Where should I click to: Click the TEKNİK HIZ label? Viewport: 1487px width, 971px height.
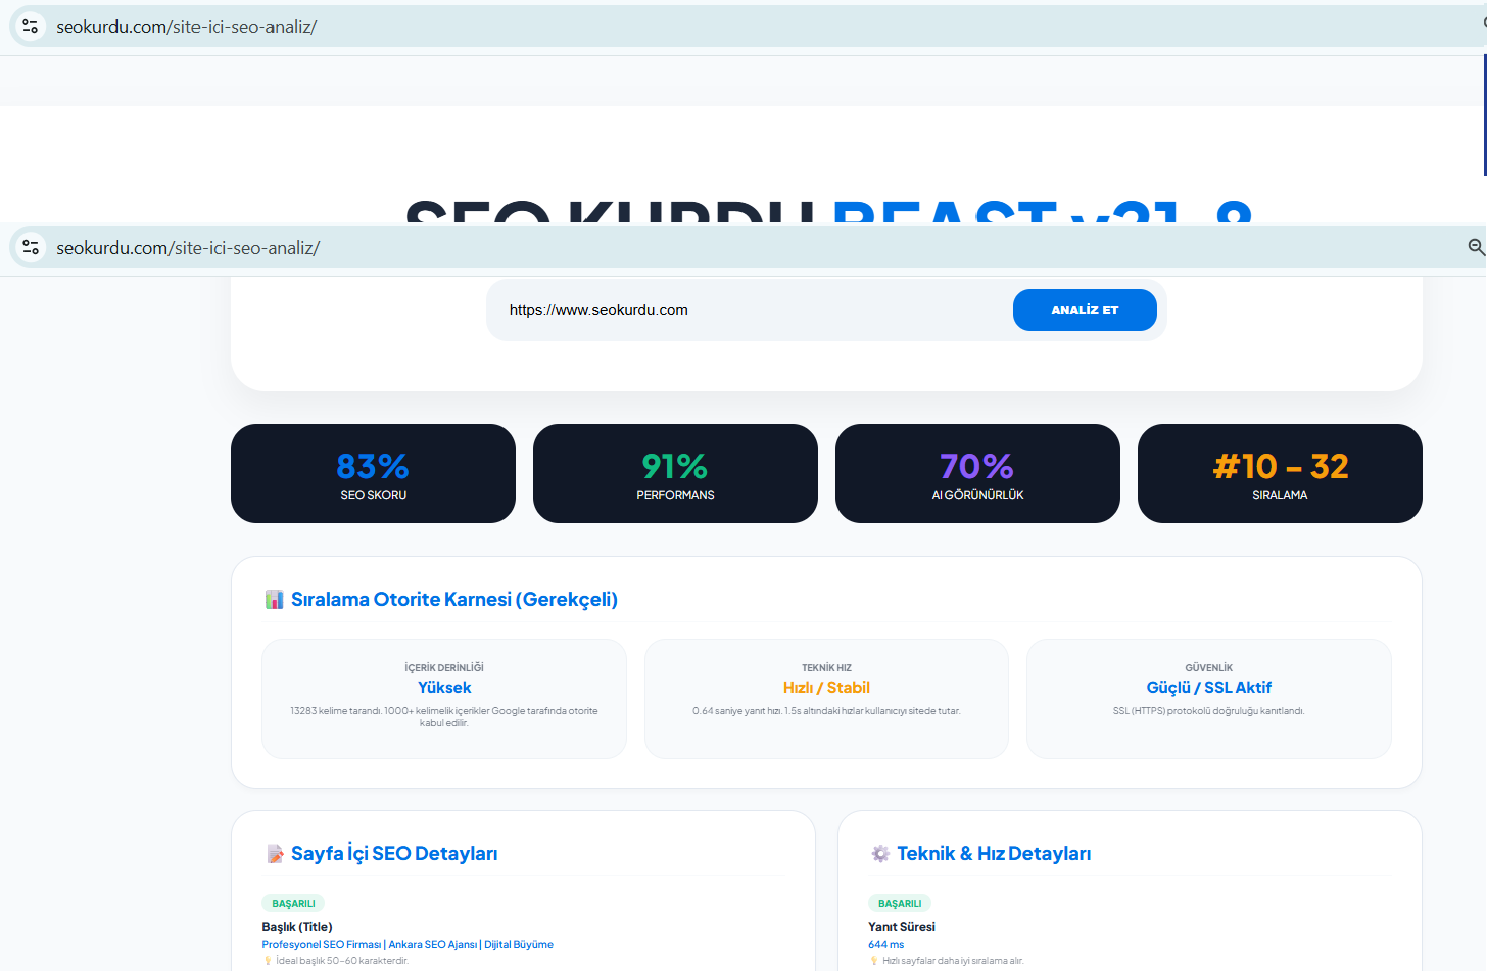827,667
